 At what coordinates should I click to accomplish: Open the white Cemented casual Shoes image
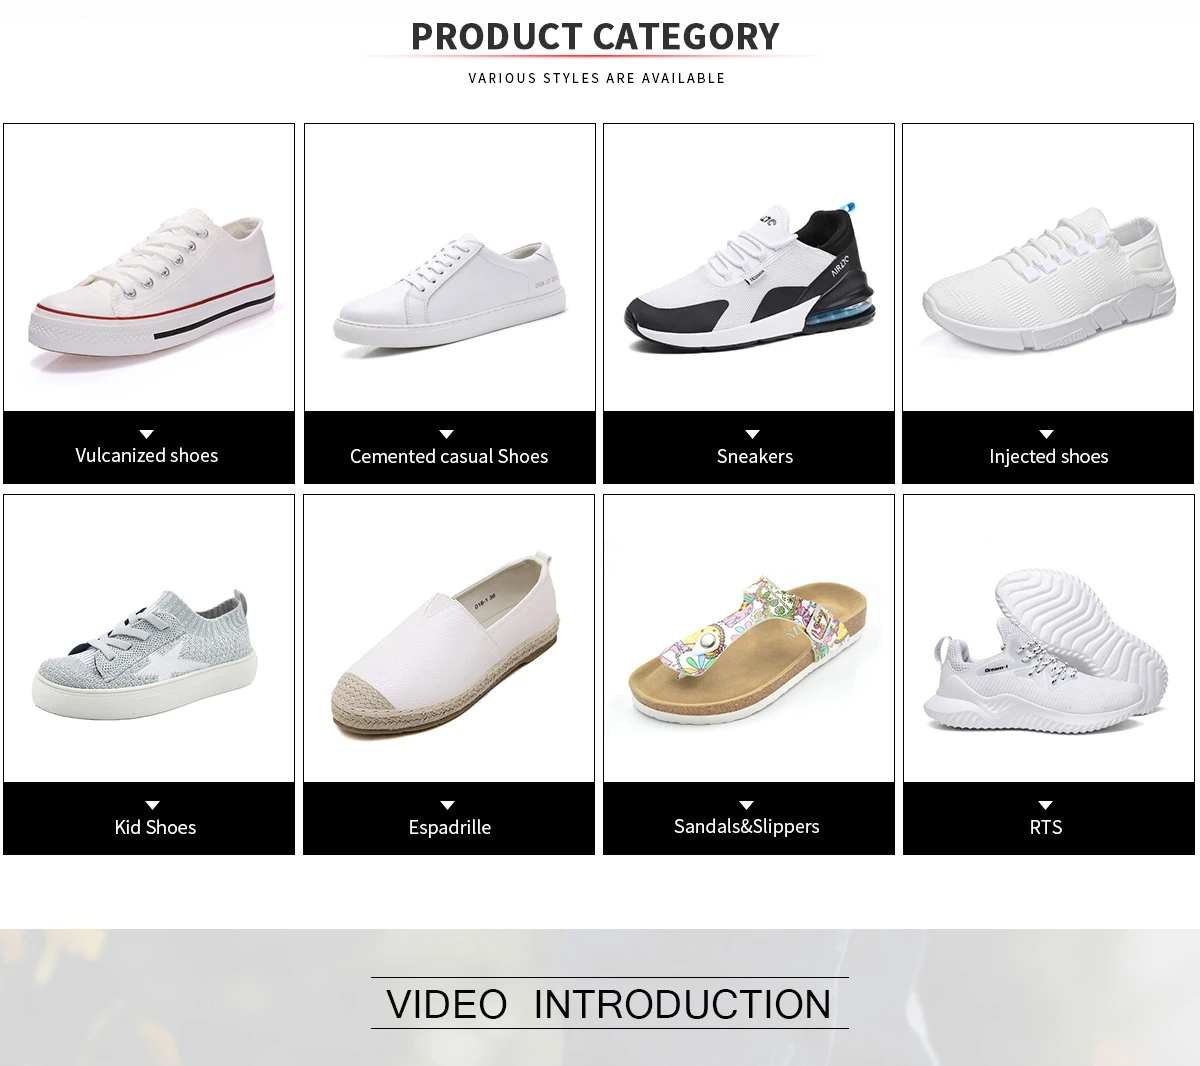450,267
